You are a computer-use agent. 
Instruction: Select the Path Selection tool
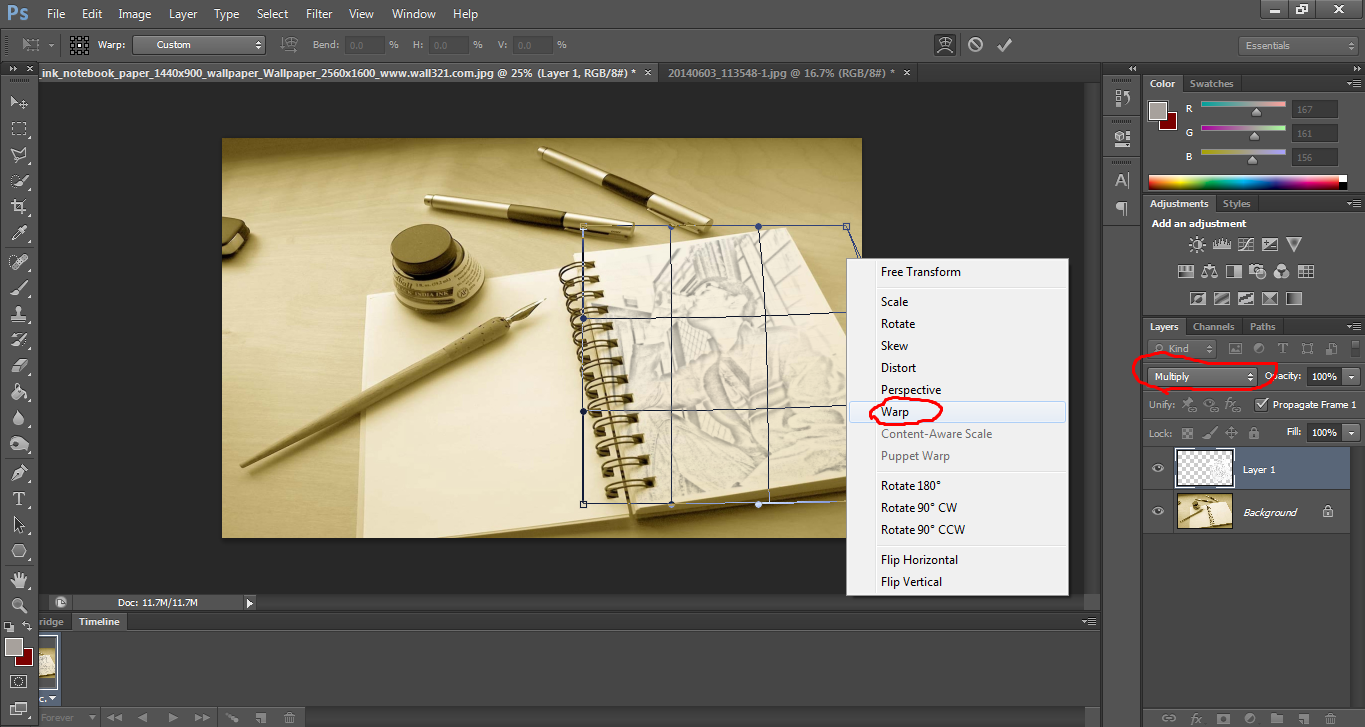(19, 524)
